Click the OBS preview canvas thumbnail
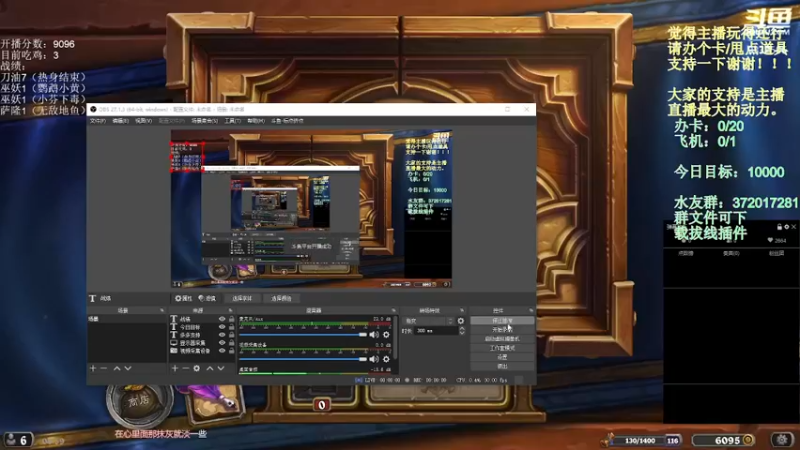 (x=311, y=209)
